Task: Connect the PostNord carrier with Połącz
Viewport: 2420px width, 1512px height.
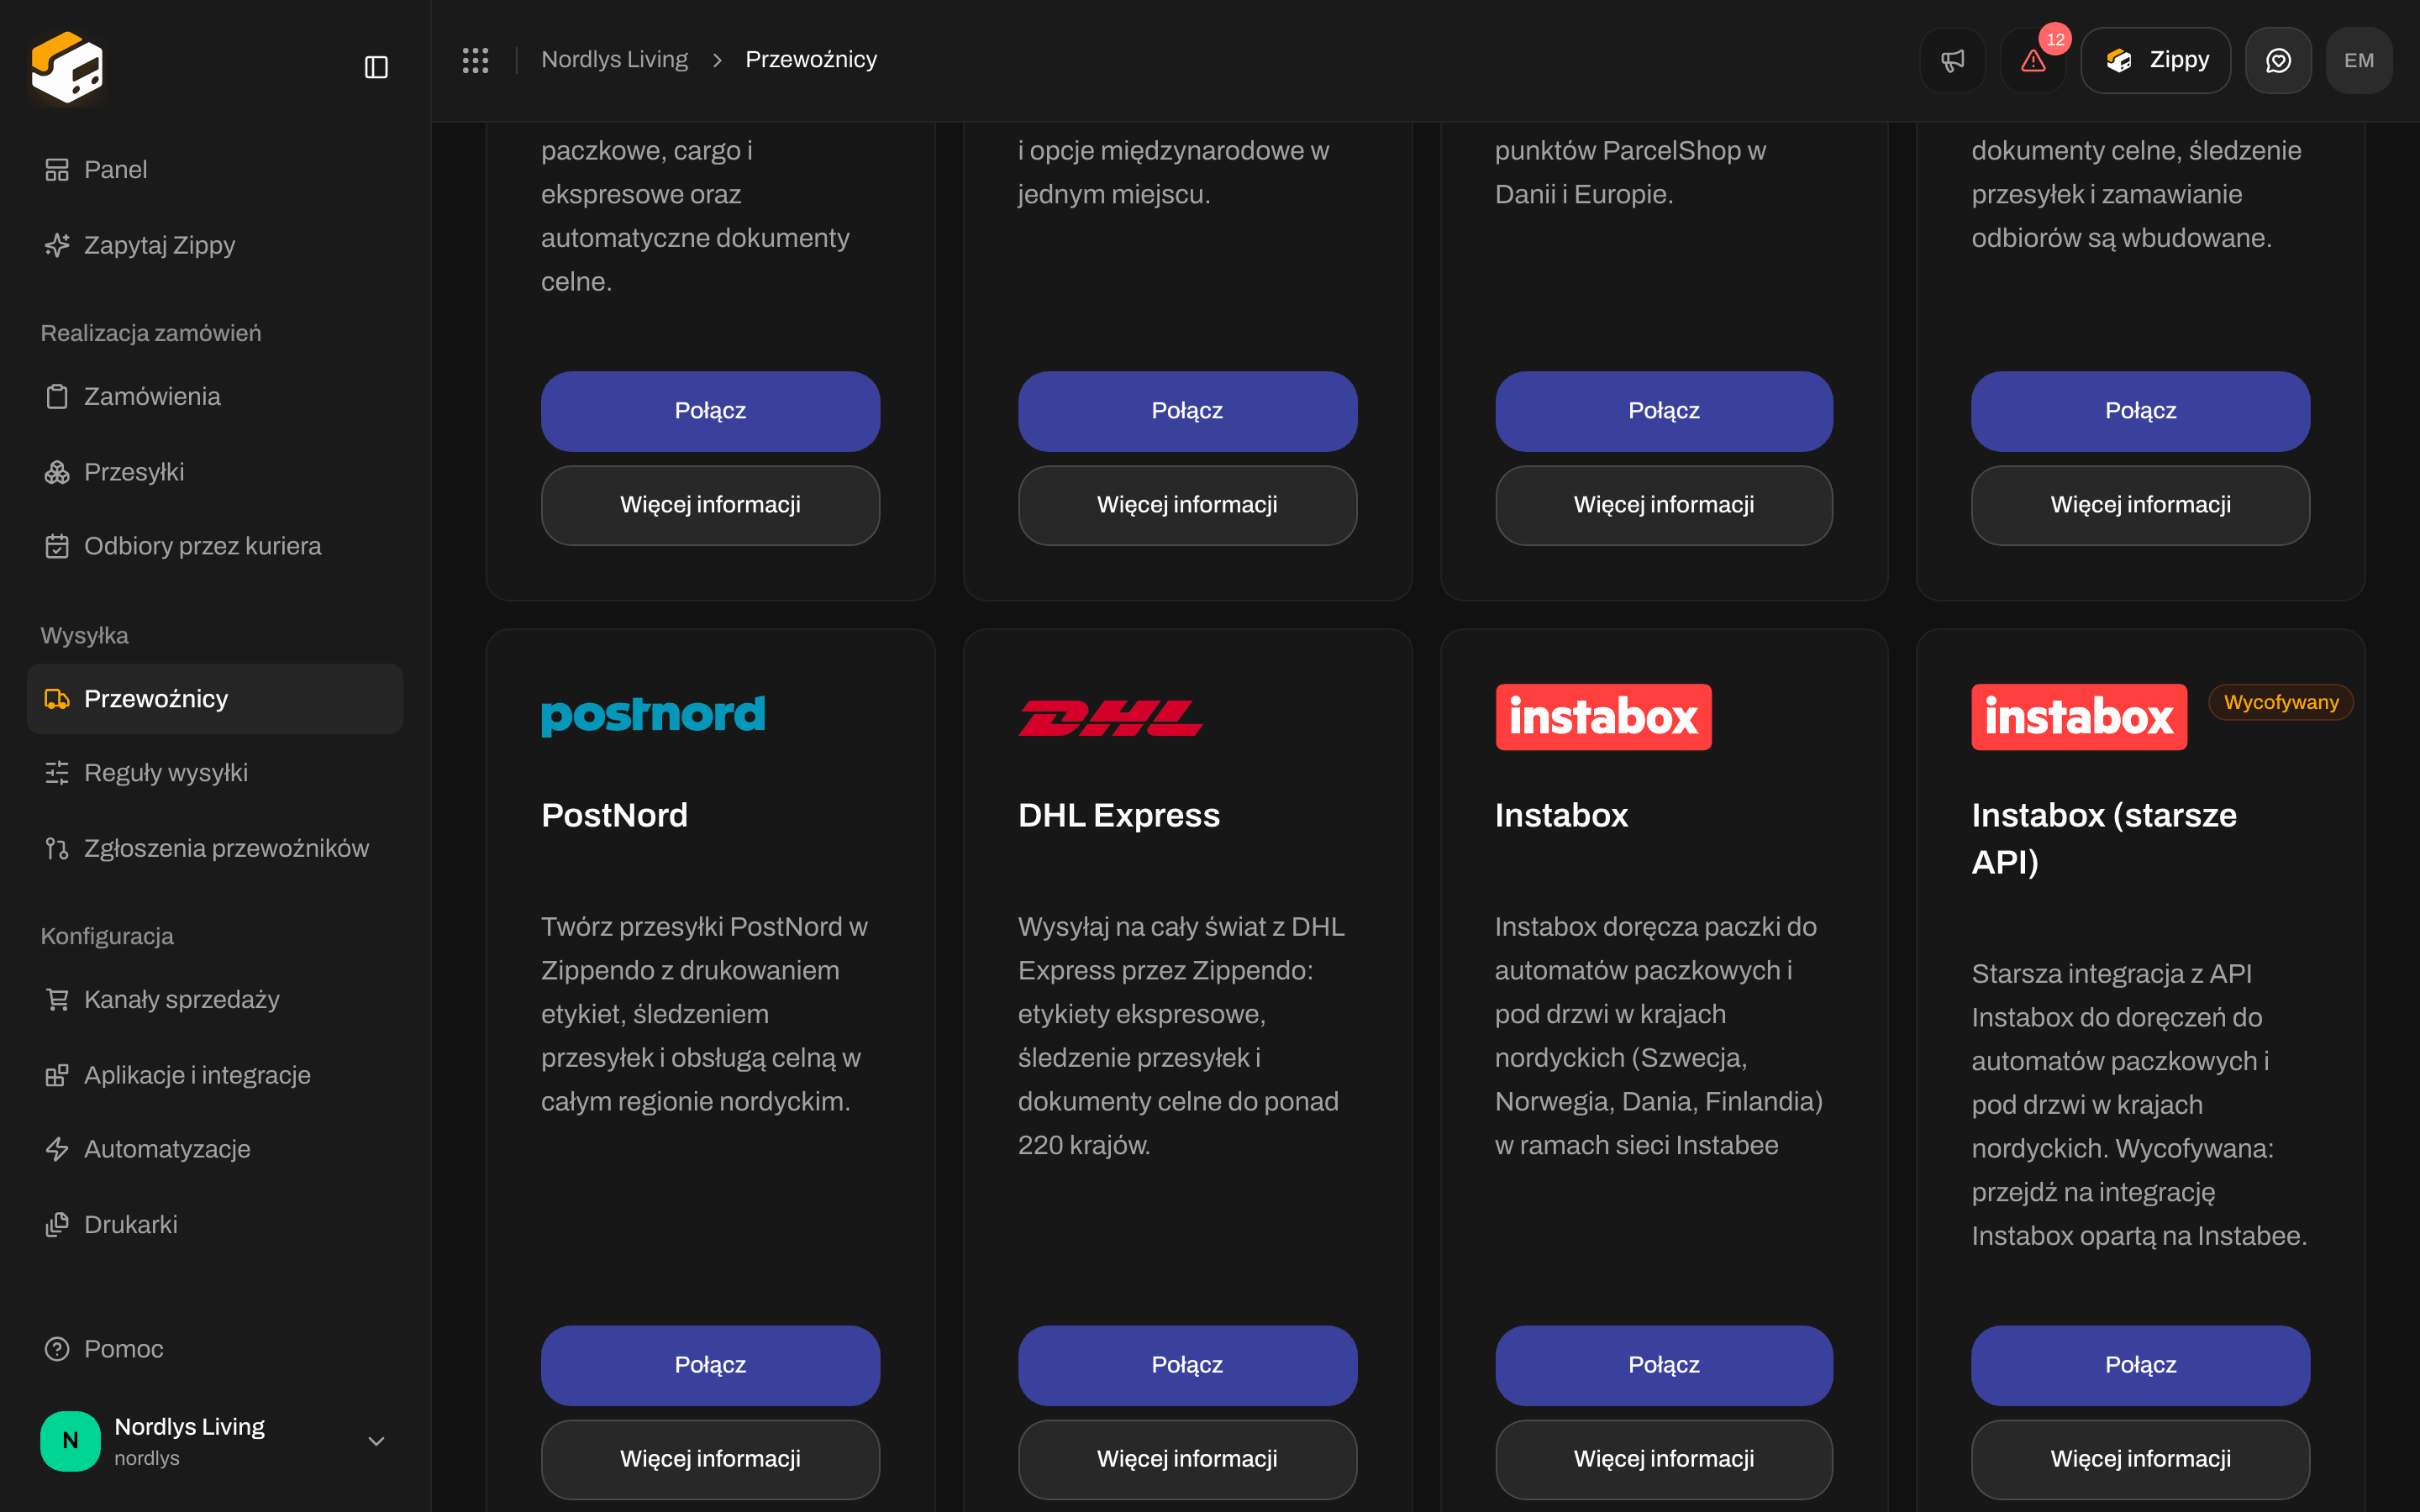Action: tap(710, 1365)
